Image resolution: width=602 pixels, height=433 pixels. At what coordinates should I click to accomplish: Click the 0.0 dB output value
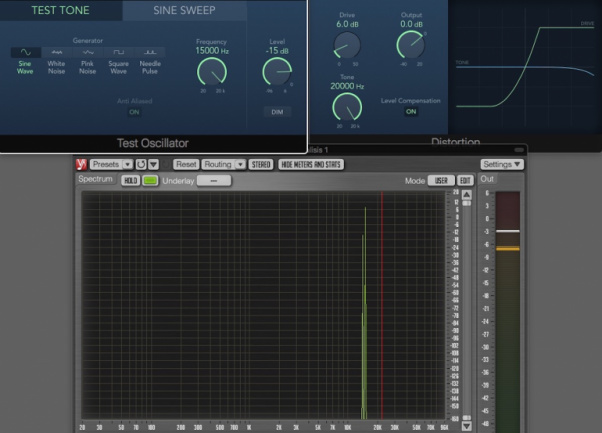pyautogui.click(x=411, y=24)
